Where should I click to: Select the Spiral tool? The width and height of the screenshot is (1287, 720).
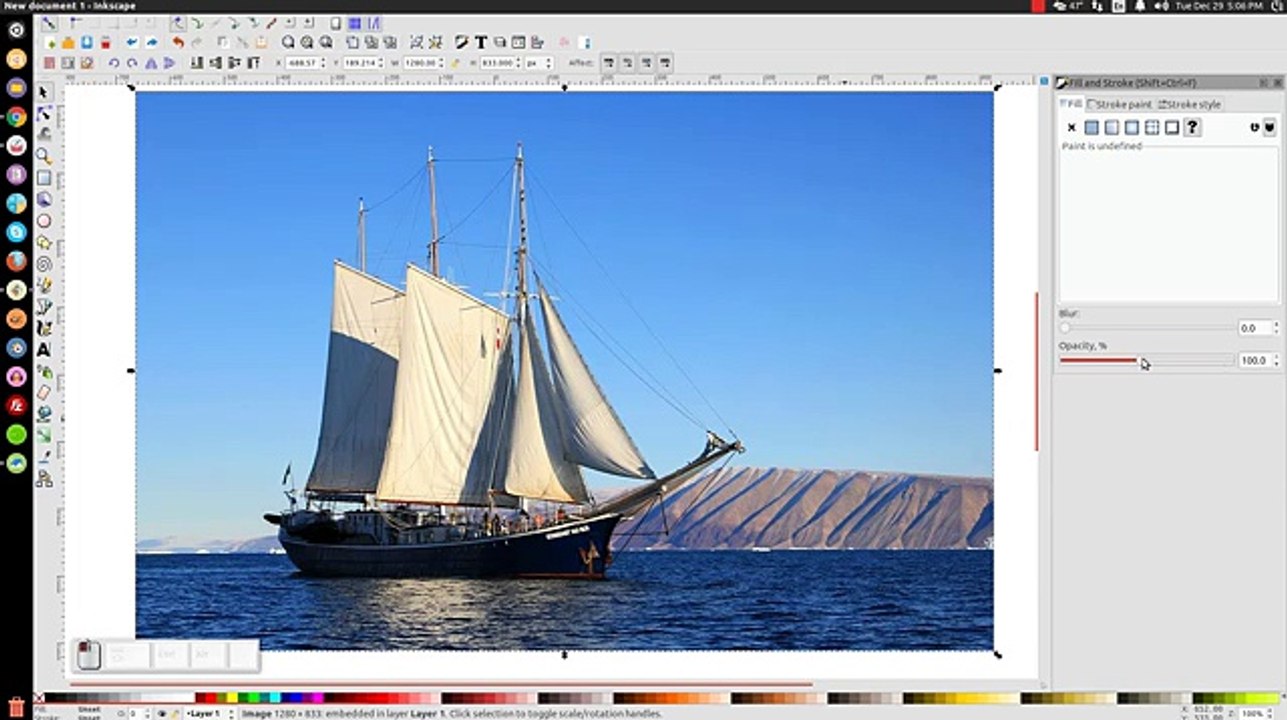(44, 264)
